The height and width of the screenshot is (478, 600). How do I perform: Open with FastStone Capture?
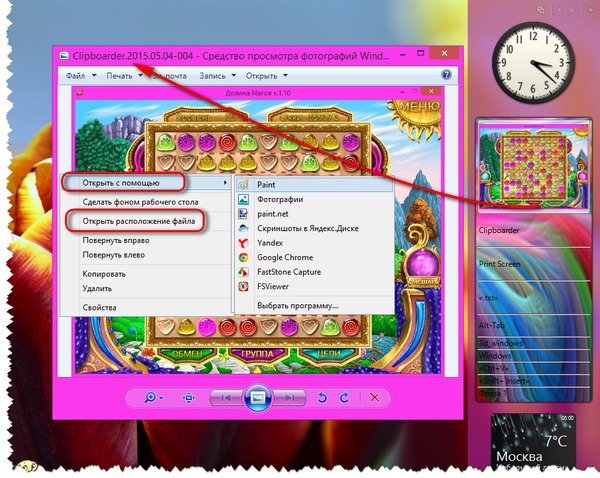pos(315,272)
